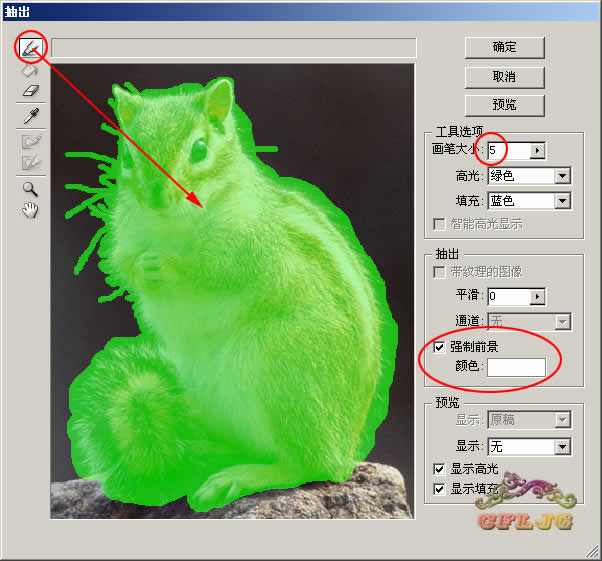Viewport: 602px width, 561px height.
Task: Toggle the 显示填充 checkbox
Action: pos(439,489)
